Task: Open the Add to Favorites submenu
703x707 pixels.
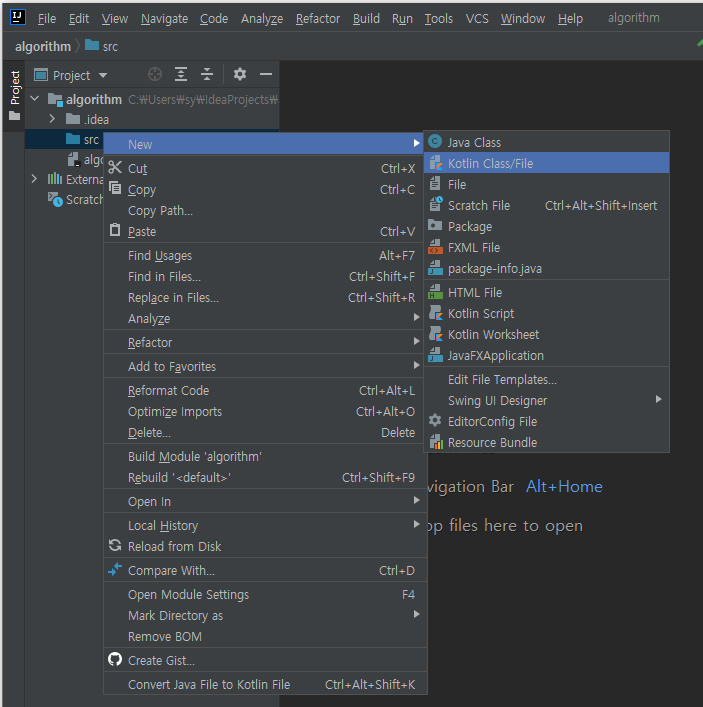Action: (x=266, y=366)
